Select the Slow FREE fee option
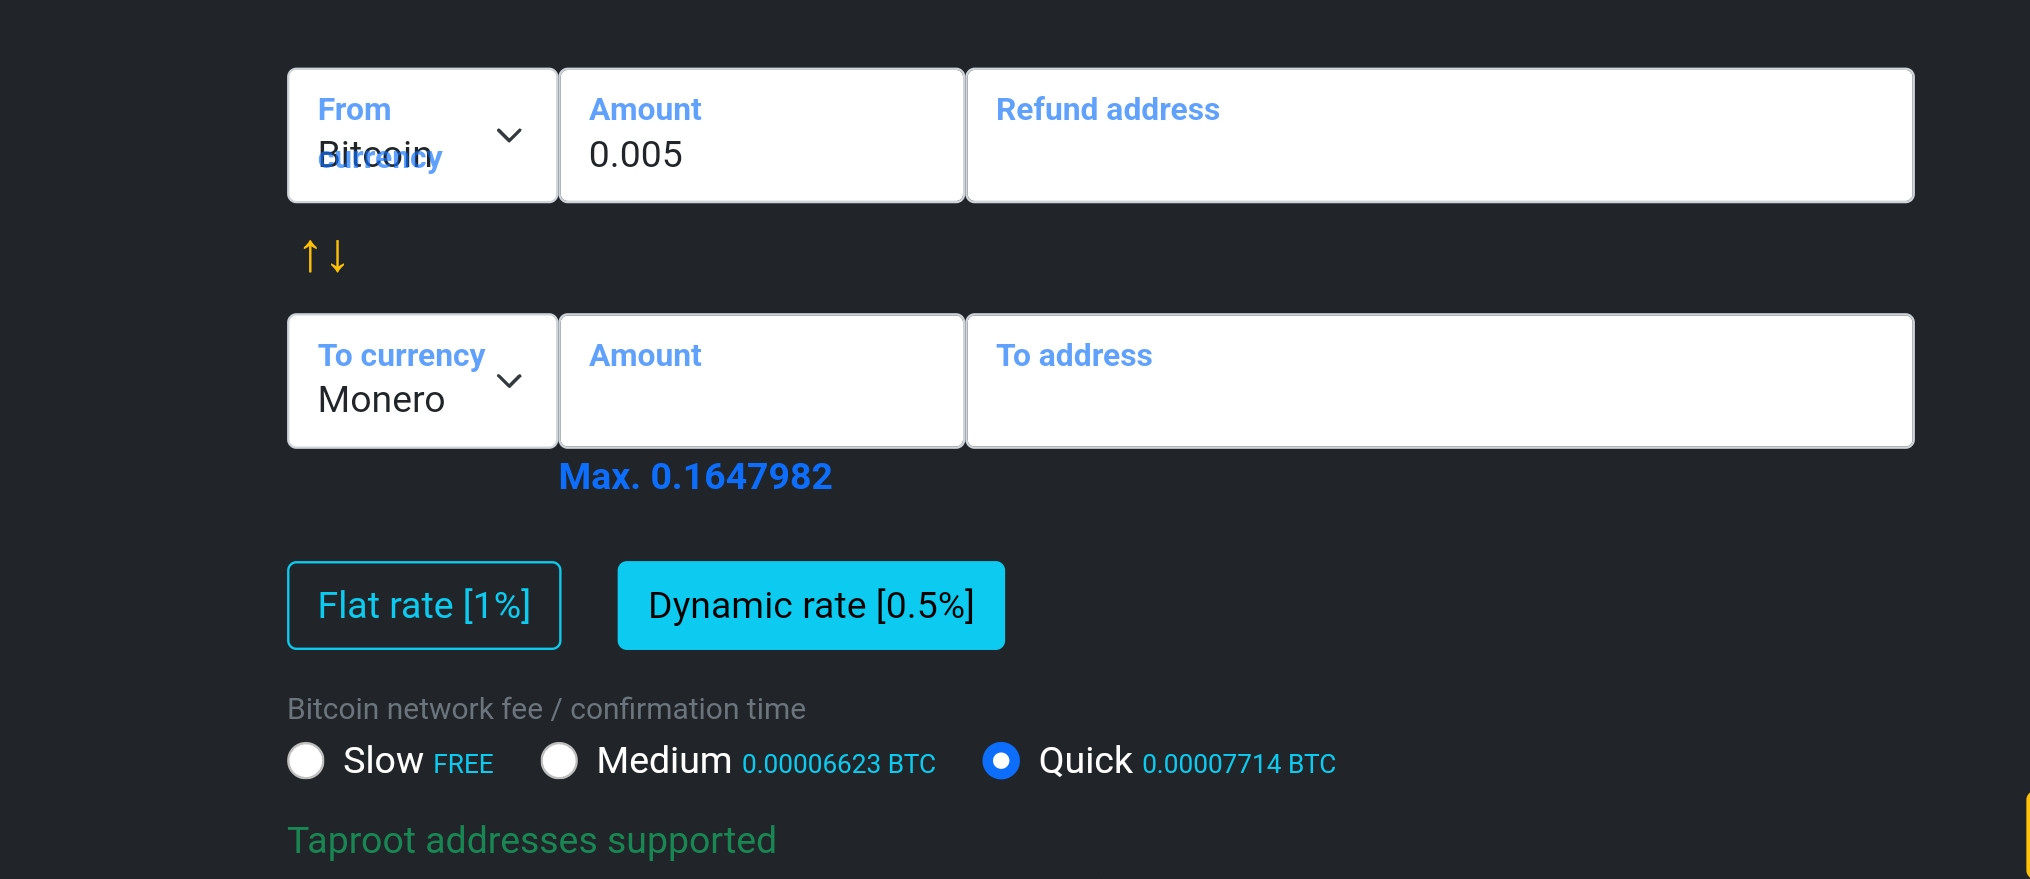The width and height of the screenshot is (2030, 879). (x=306, y=761)
